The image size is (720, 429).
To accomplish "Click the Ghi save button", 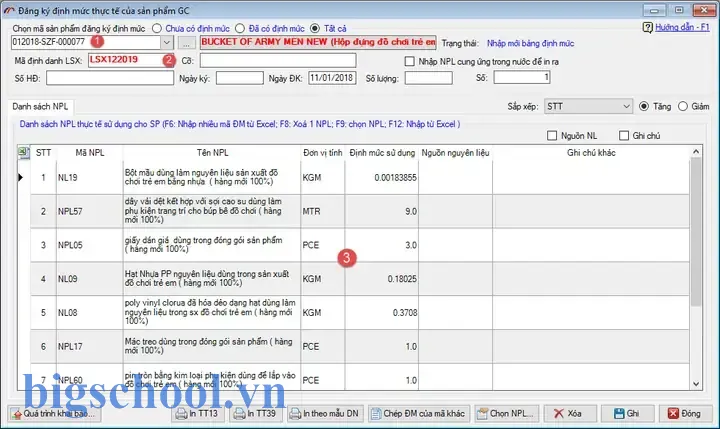I will coord(627,414).
